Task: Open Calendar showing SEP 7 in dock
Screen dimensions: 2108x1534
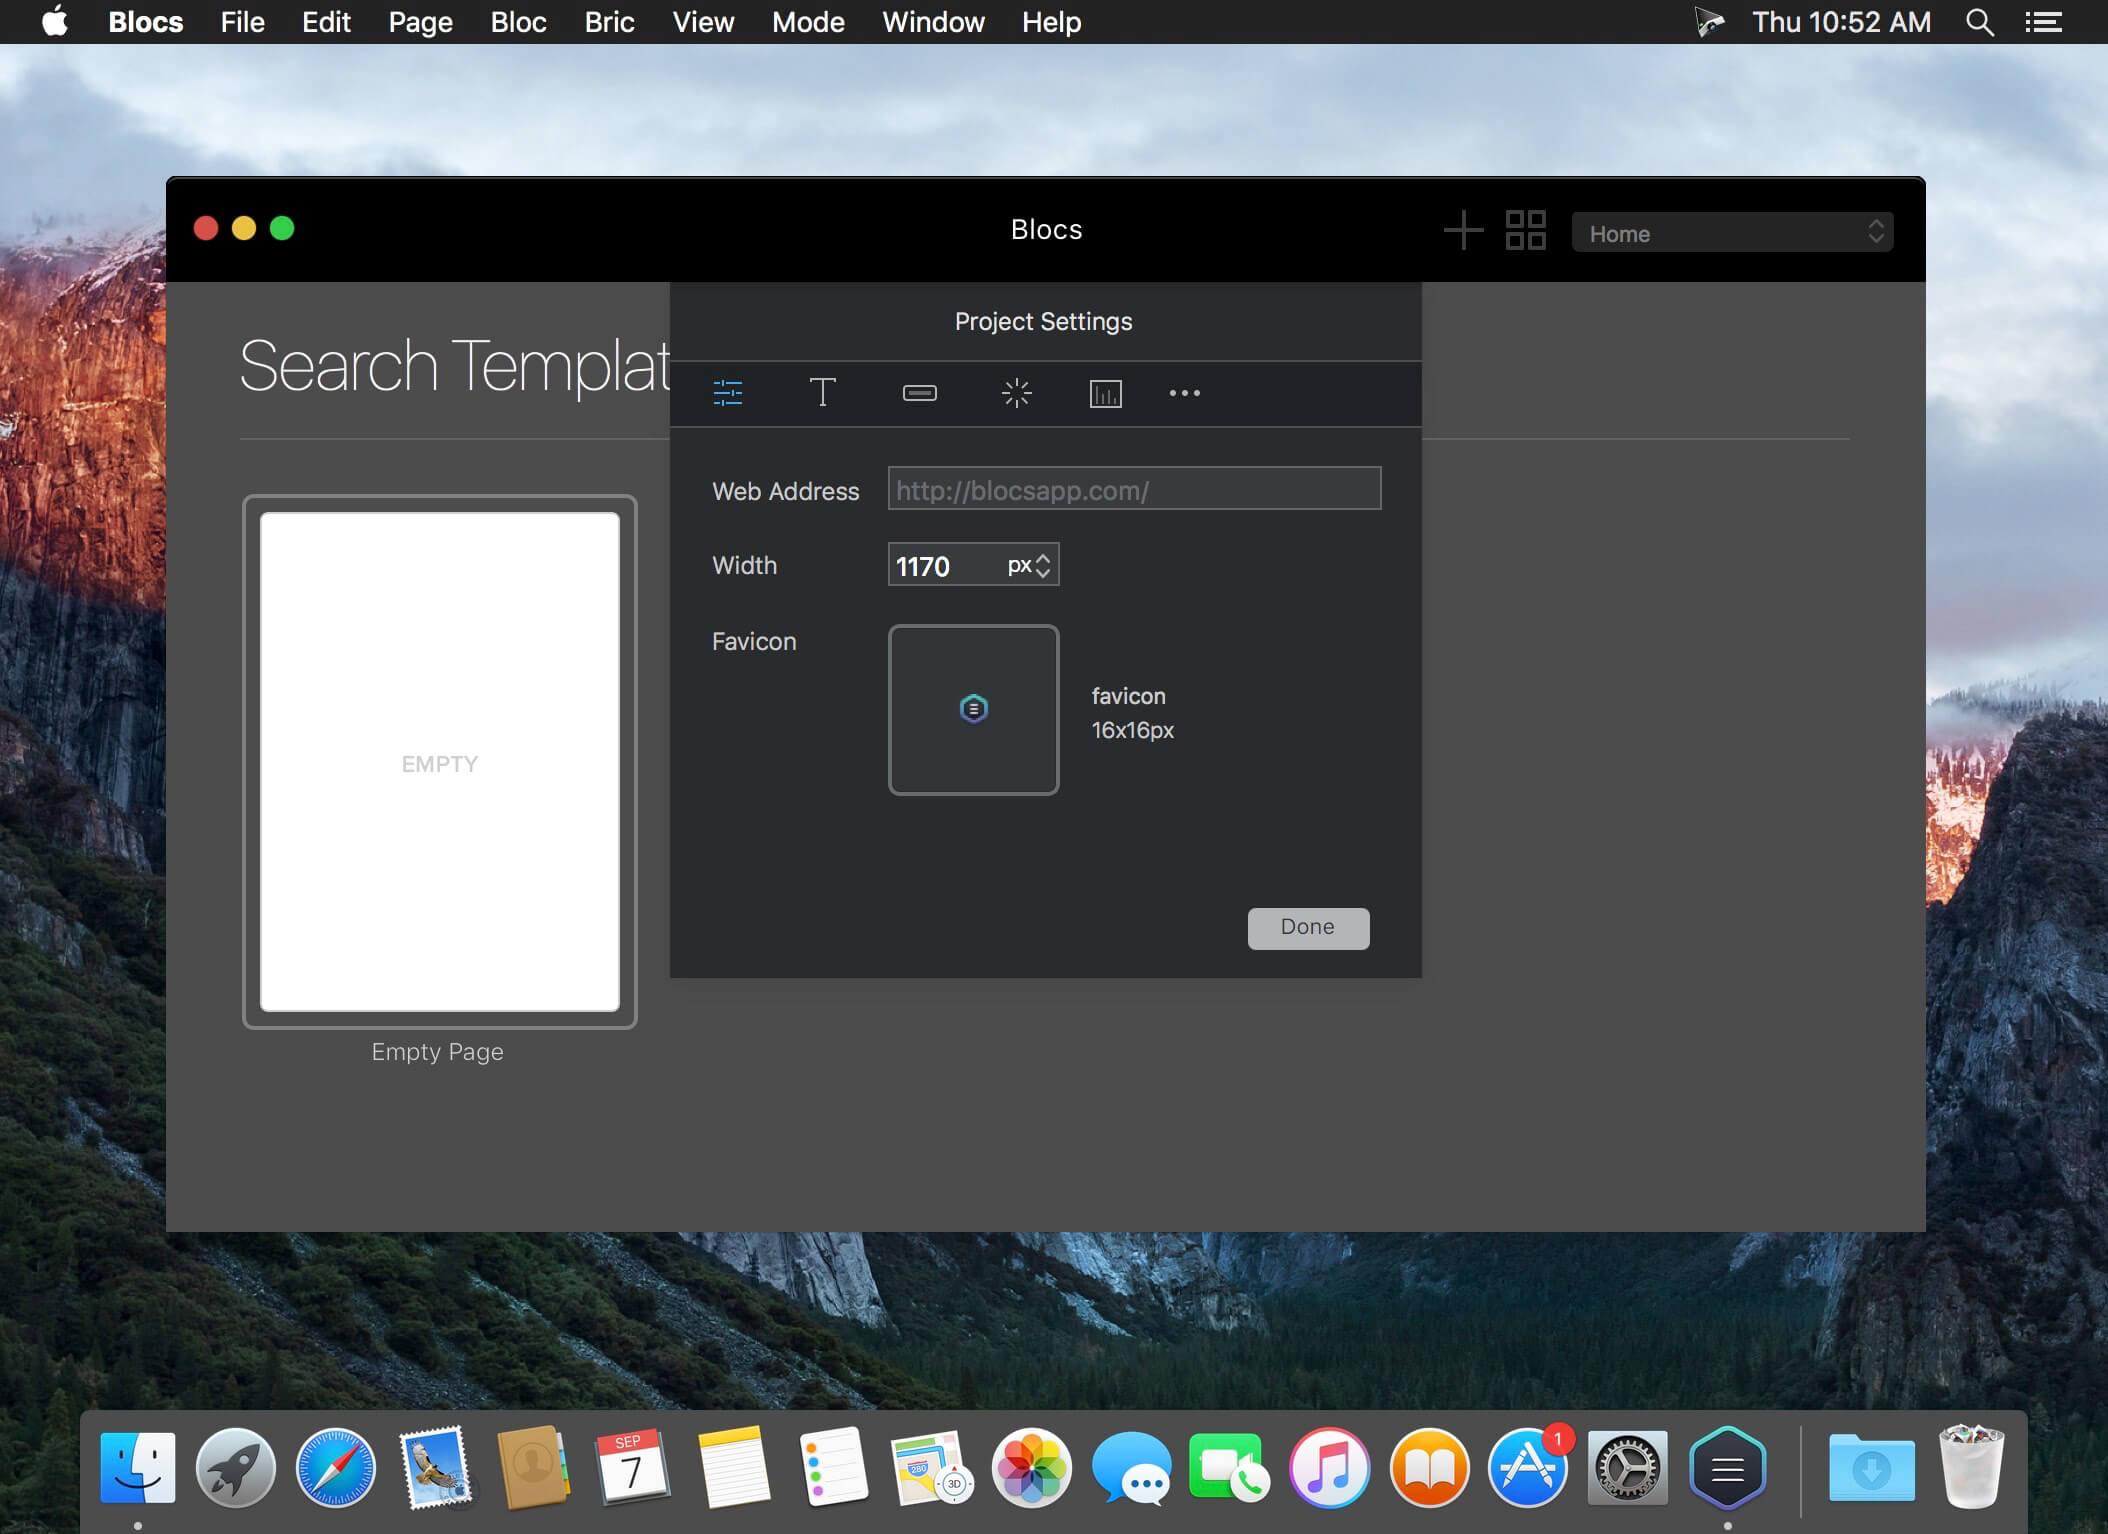Action: point(632,1467)
